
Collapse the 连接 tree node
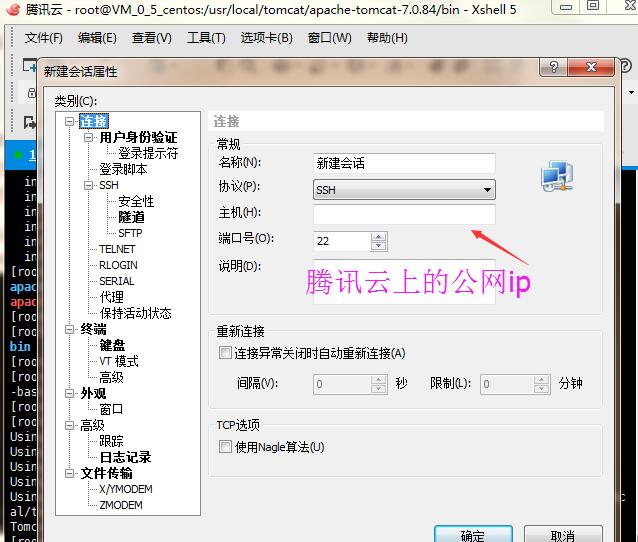pos(70,121)
